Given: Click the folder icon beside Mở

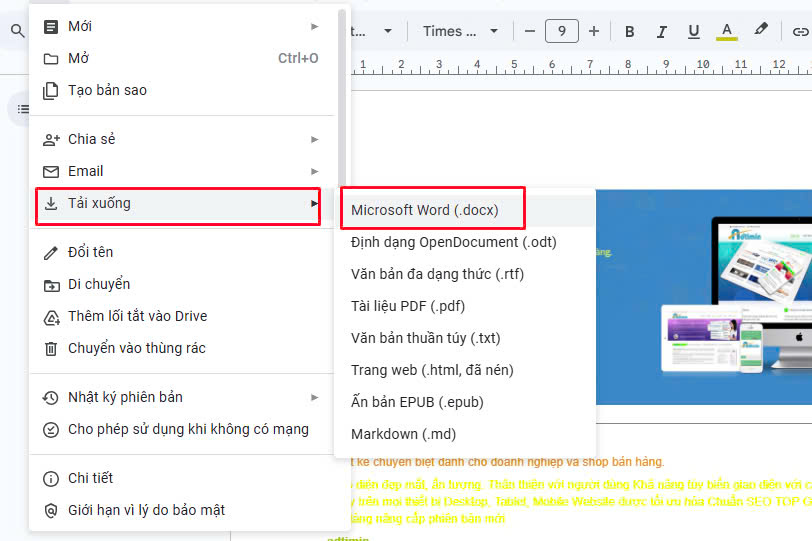Looking at the screenshot, I should click(x=51, y=59).
